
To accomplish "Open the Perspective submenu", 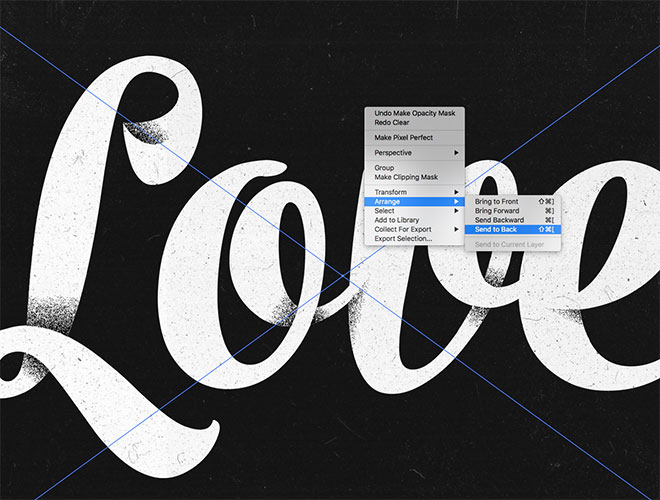I will tap(414, 153).
